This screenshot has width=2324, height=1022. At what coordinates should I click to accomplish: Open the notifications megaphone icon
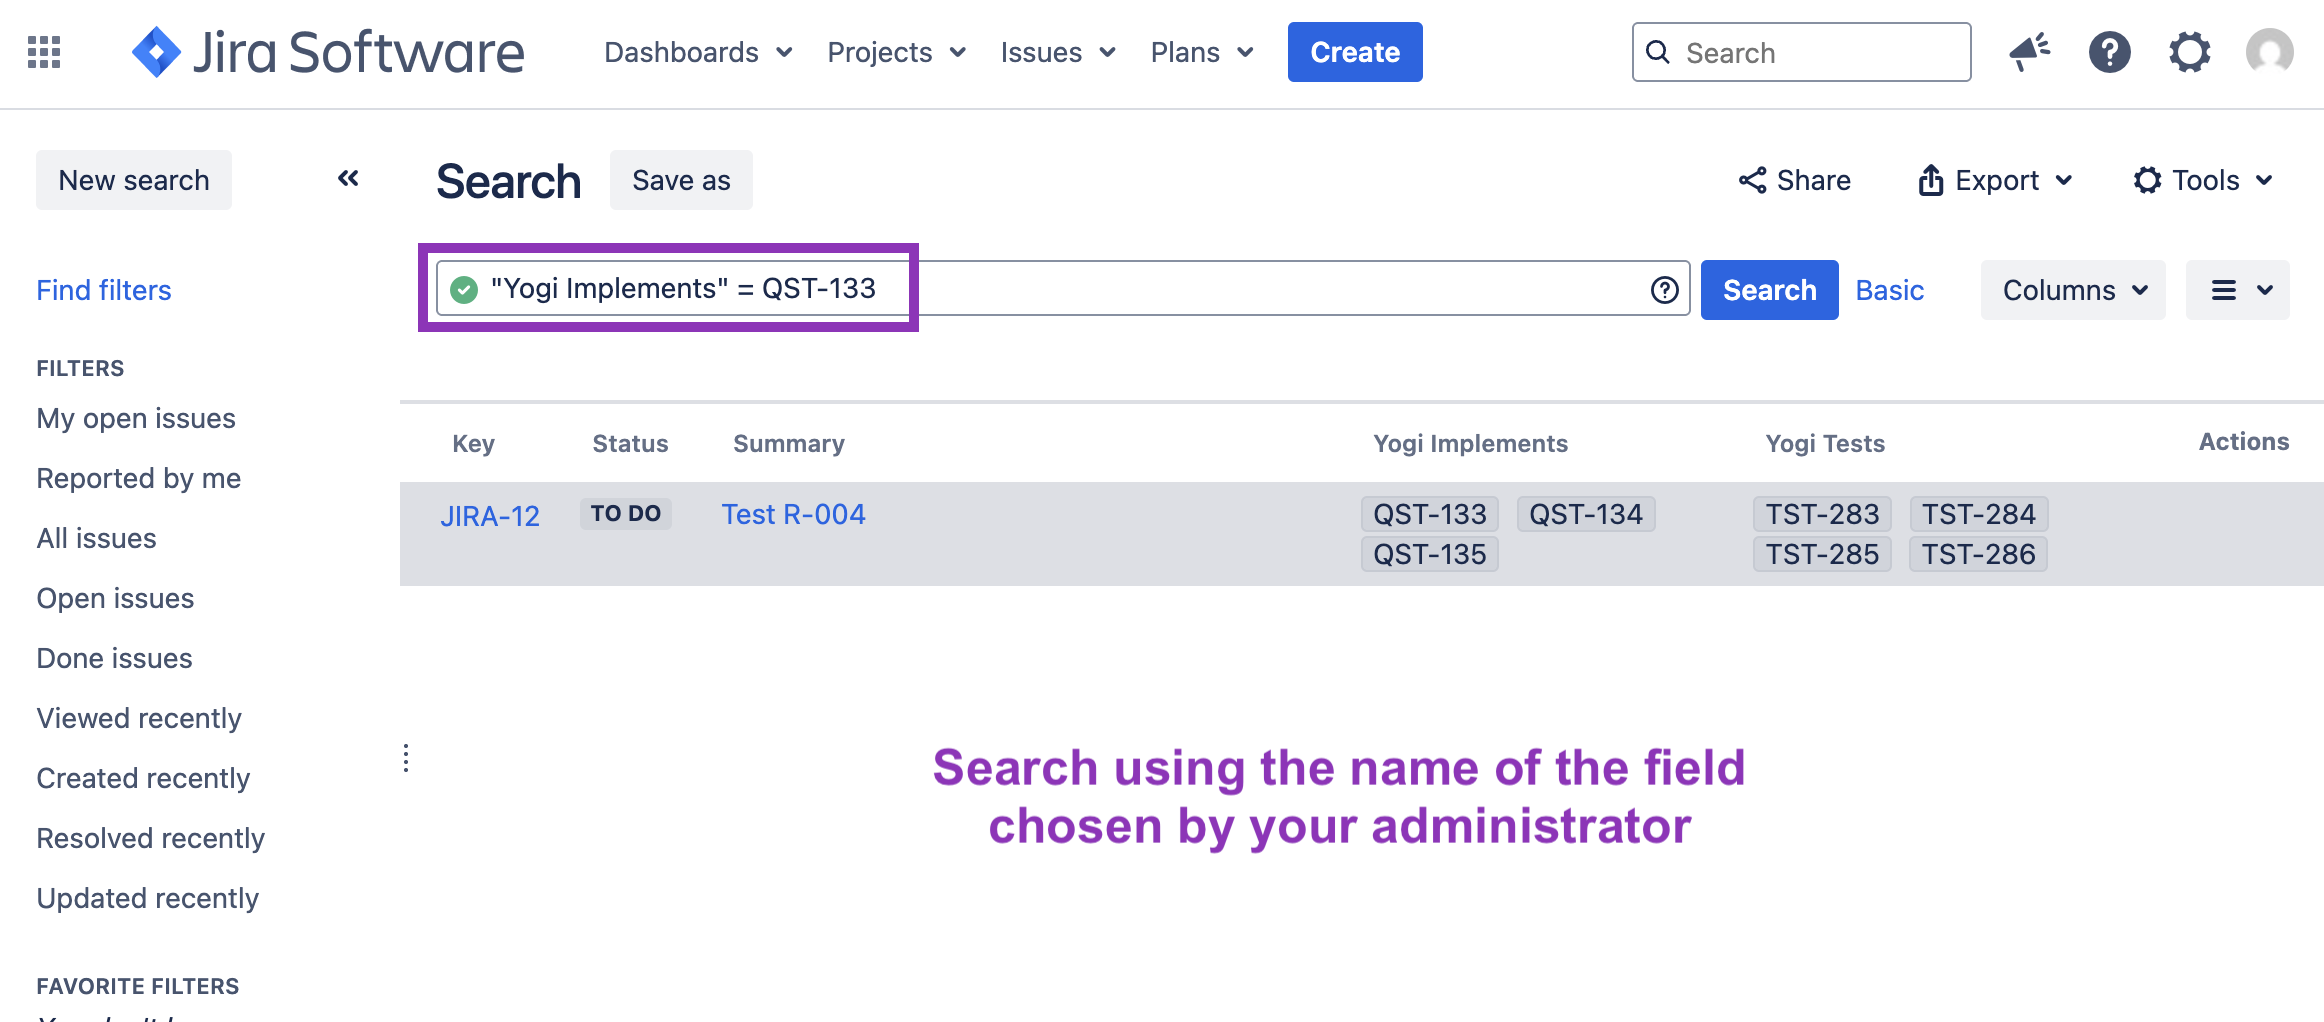pyautogui.click(x=2029, y=52)
